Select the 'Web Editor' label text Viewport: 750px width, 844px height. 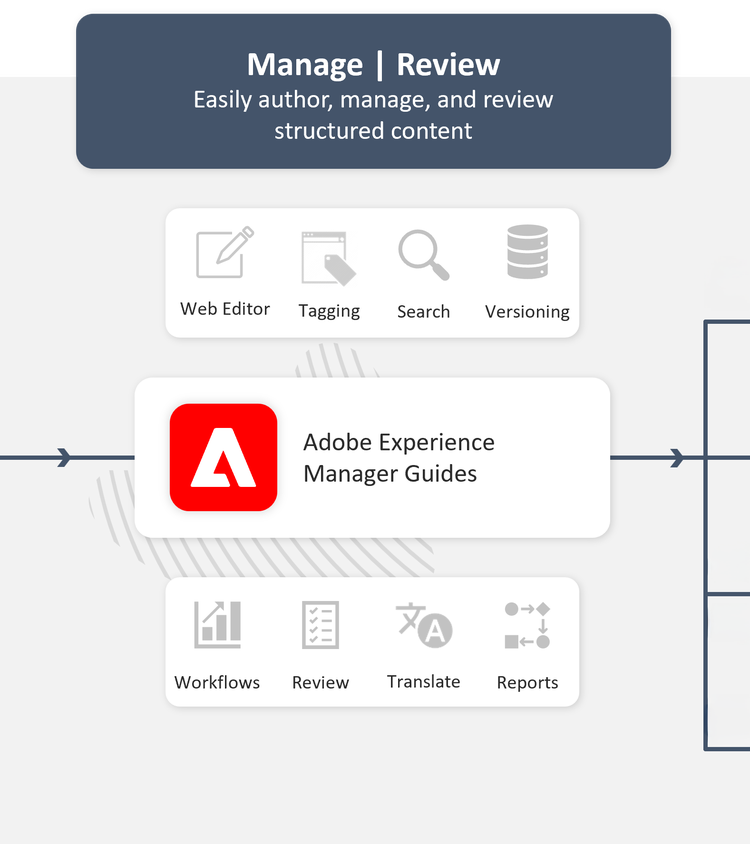(225, 309)
